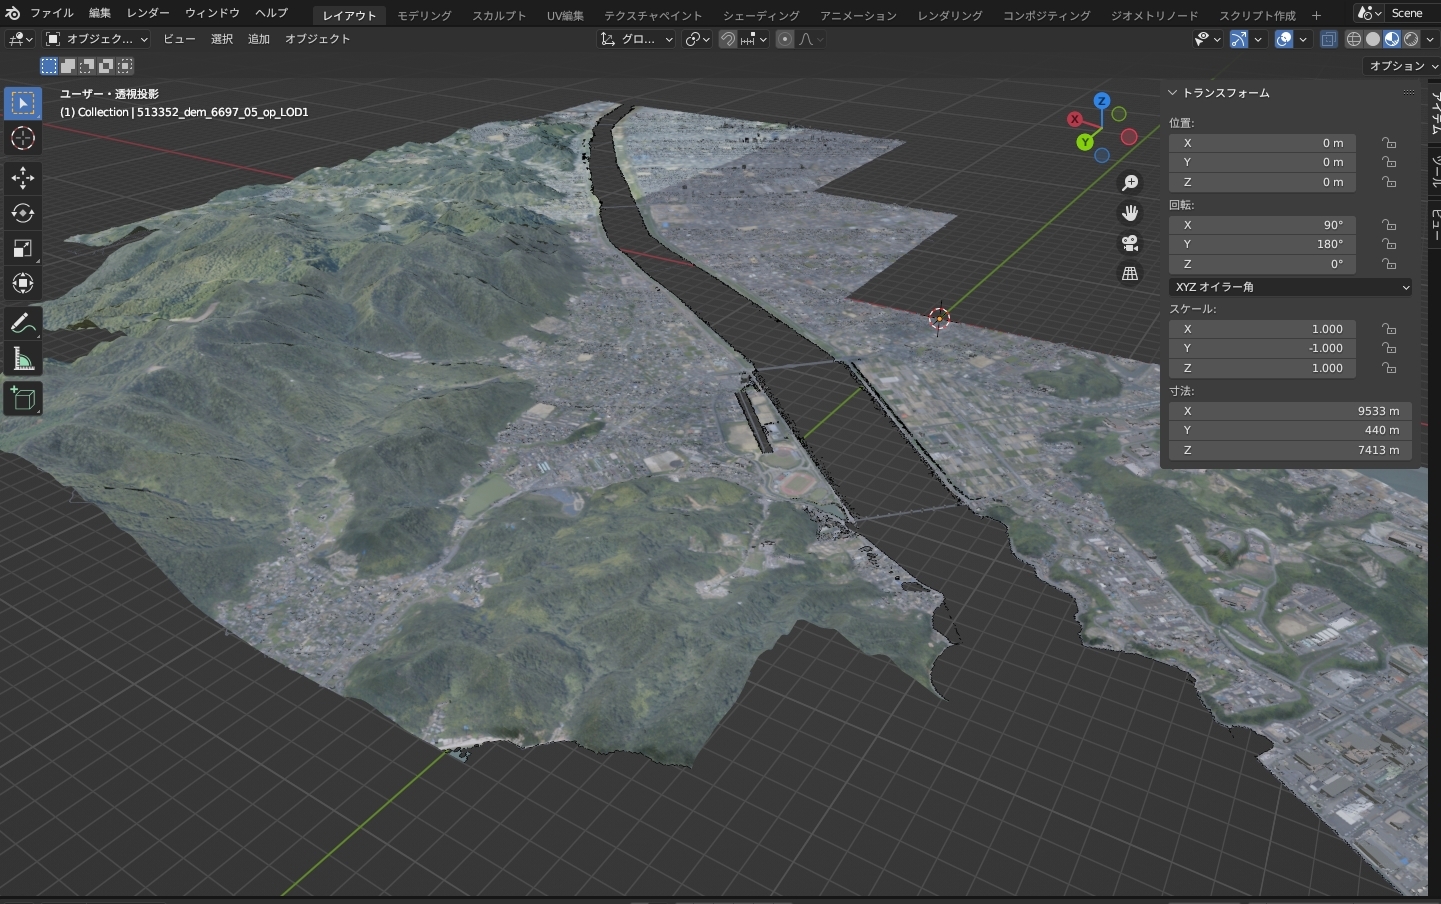Click the Z axis on the navigation gizmo

click(1101, 101)
